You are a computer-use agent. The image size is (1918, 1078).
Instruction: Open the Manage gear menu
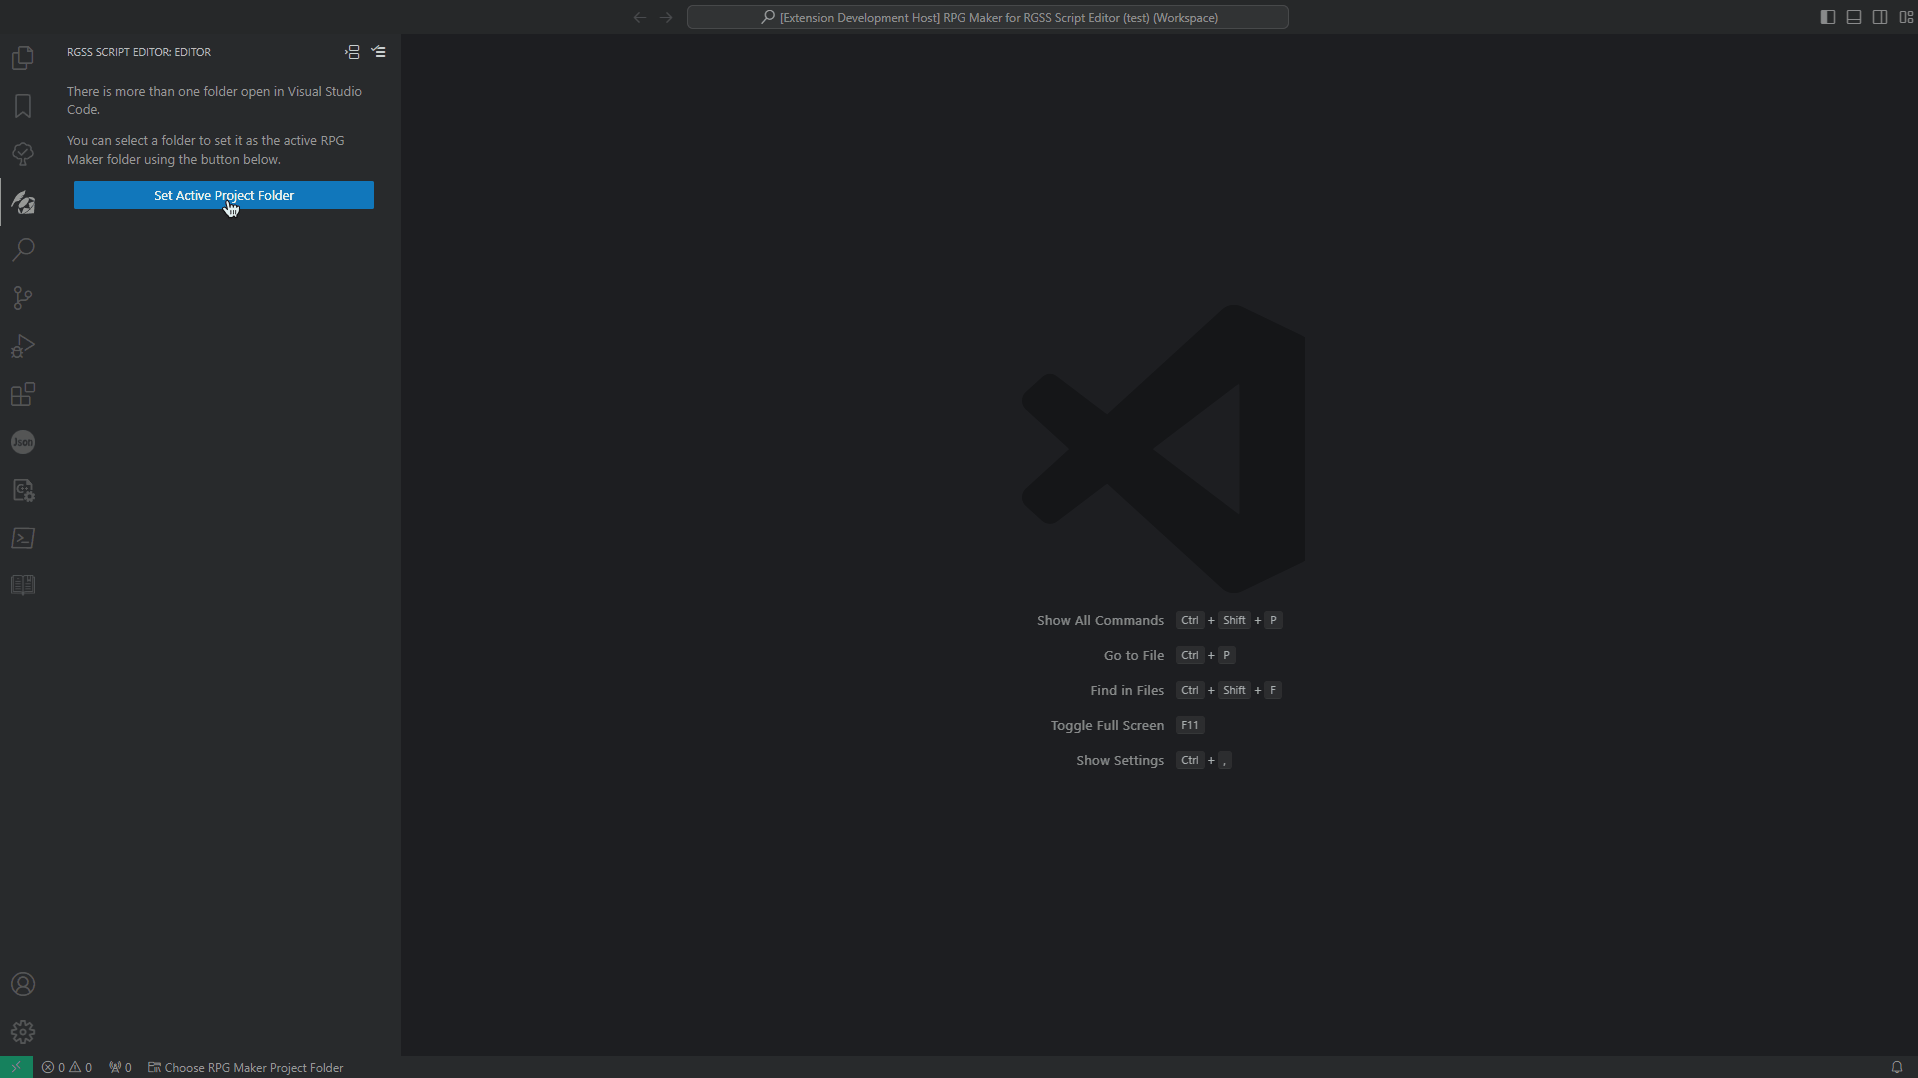point(23,1032)
